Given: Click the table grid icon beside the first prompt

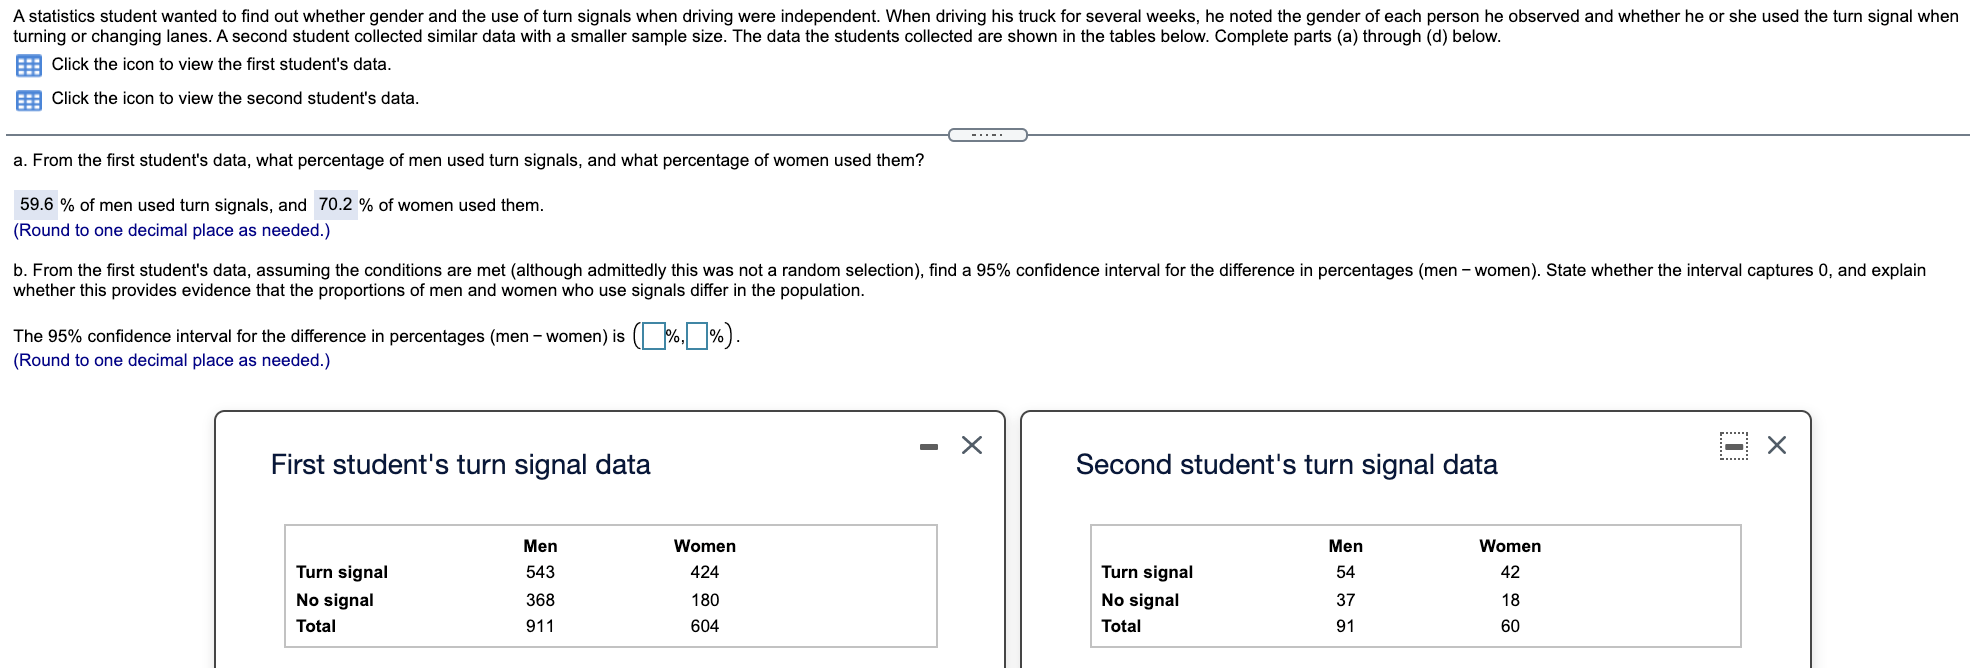Looking at the screenshot, I should pos(27,65).
